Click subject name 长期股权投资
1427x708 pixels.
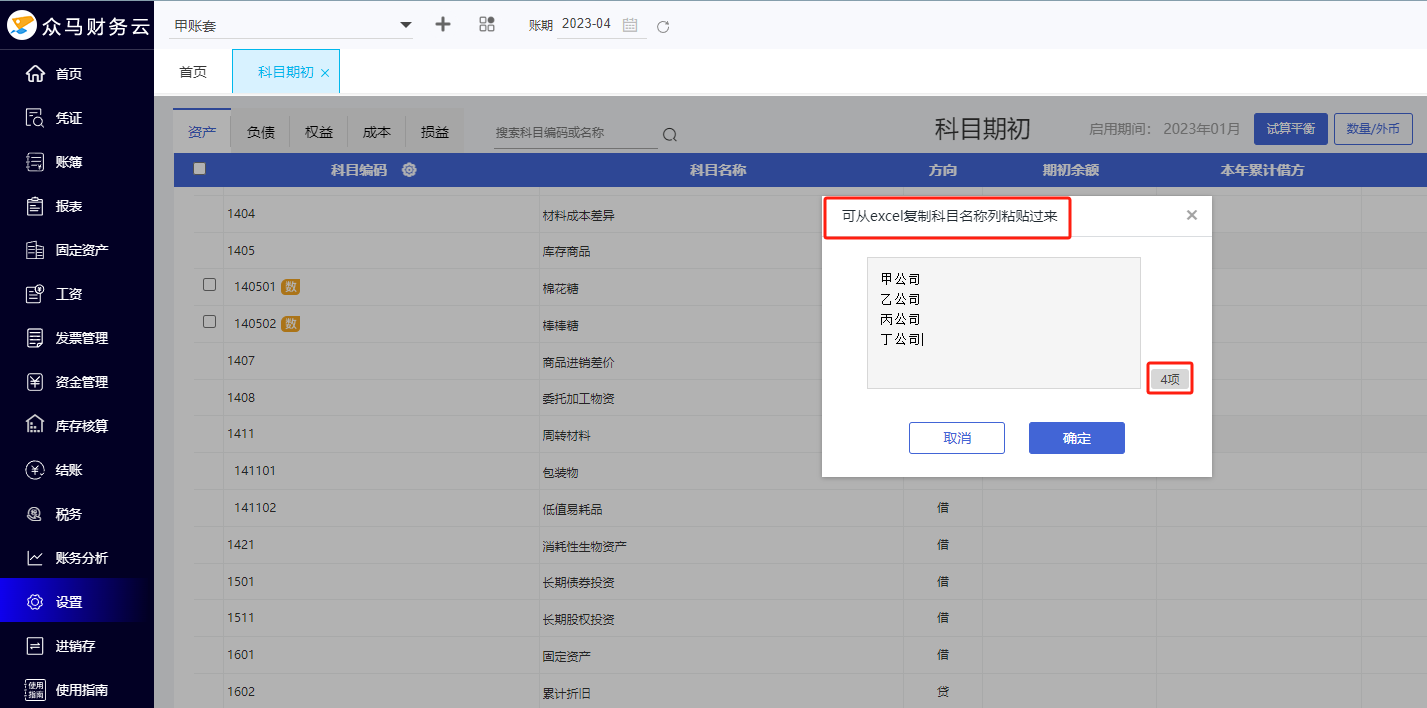(578, 620)
